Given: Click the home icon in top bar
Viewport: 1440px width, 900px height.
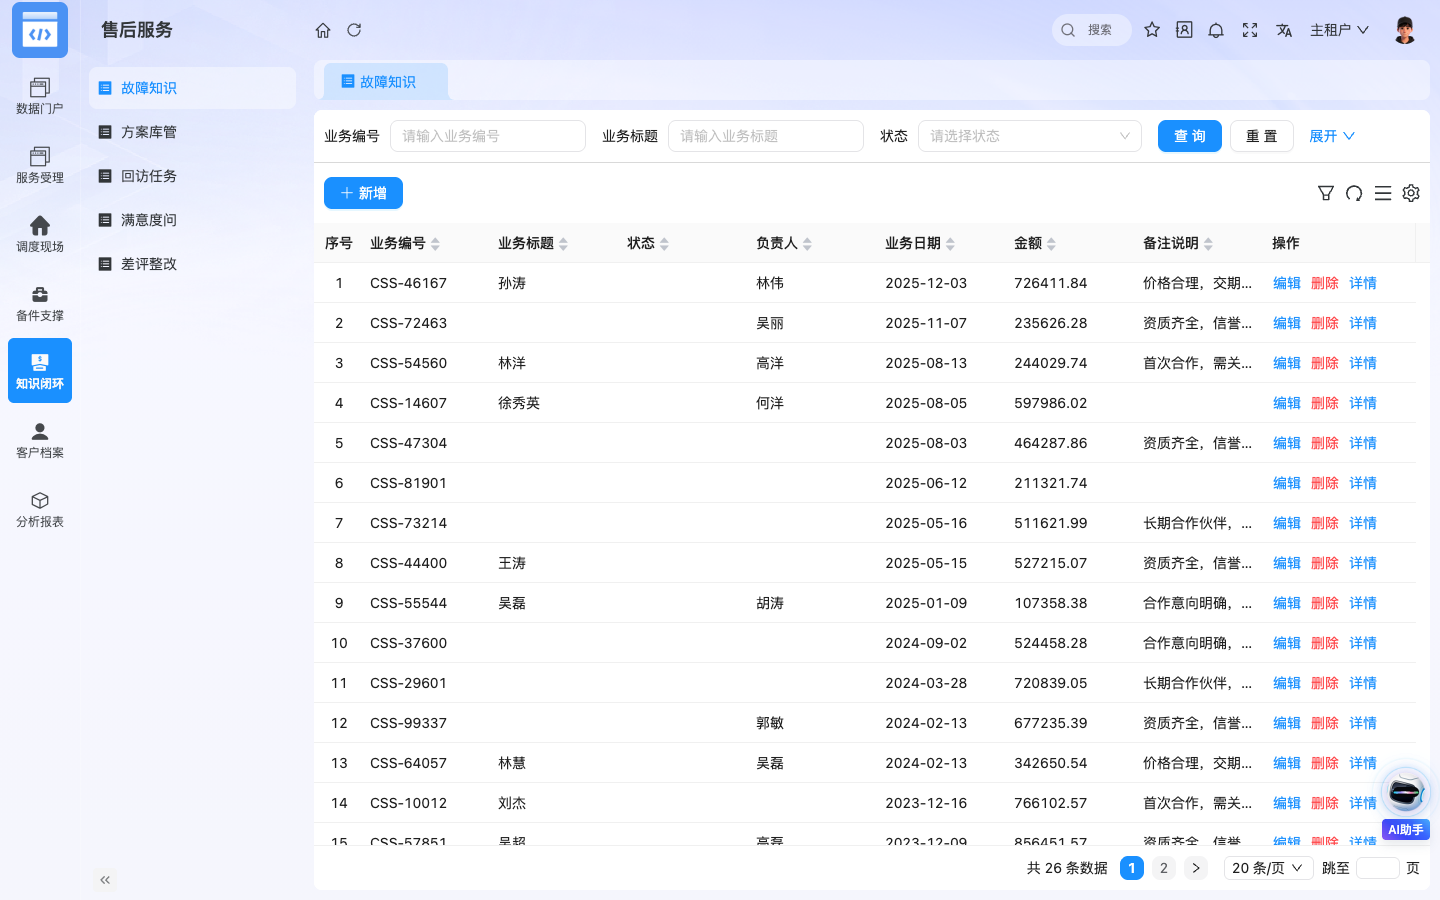Looking at the screenshot, I should point(323,30).
